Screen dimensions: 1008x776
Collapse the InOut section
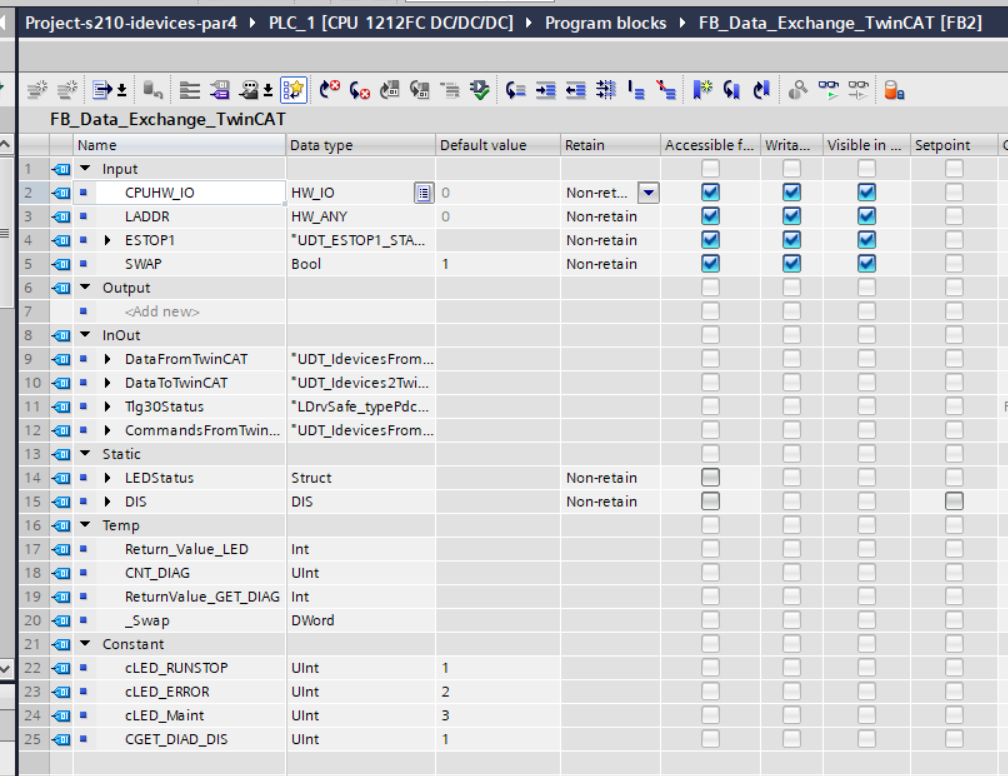tap(85, 335)
